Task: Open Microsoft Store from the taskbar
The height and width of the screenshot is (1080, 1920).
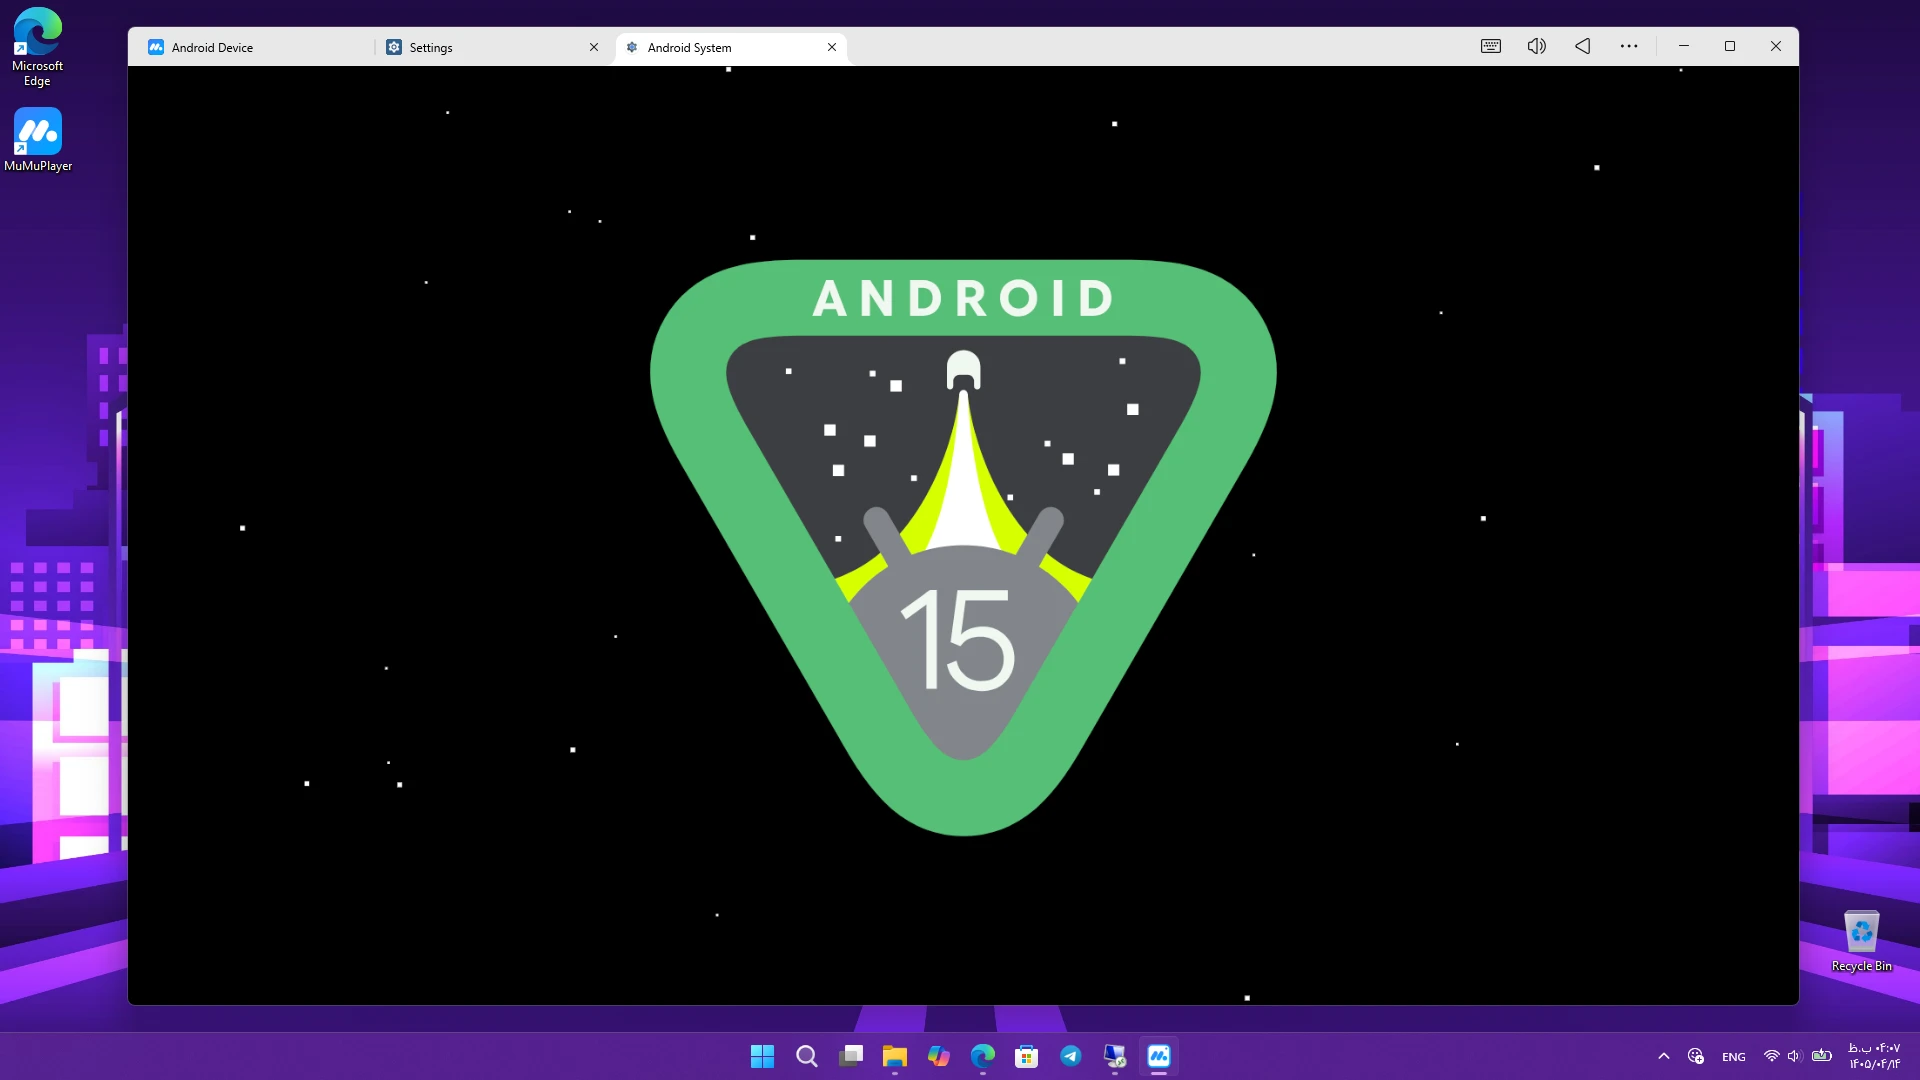Action: 1027,1056
